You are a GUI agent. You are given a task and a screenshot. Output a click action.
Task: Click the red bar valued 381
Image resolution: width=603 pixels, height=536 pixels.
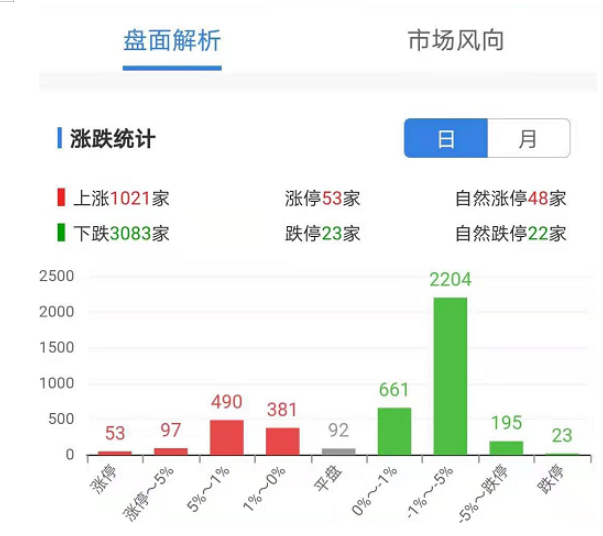(x=283, y=441)
